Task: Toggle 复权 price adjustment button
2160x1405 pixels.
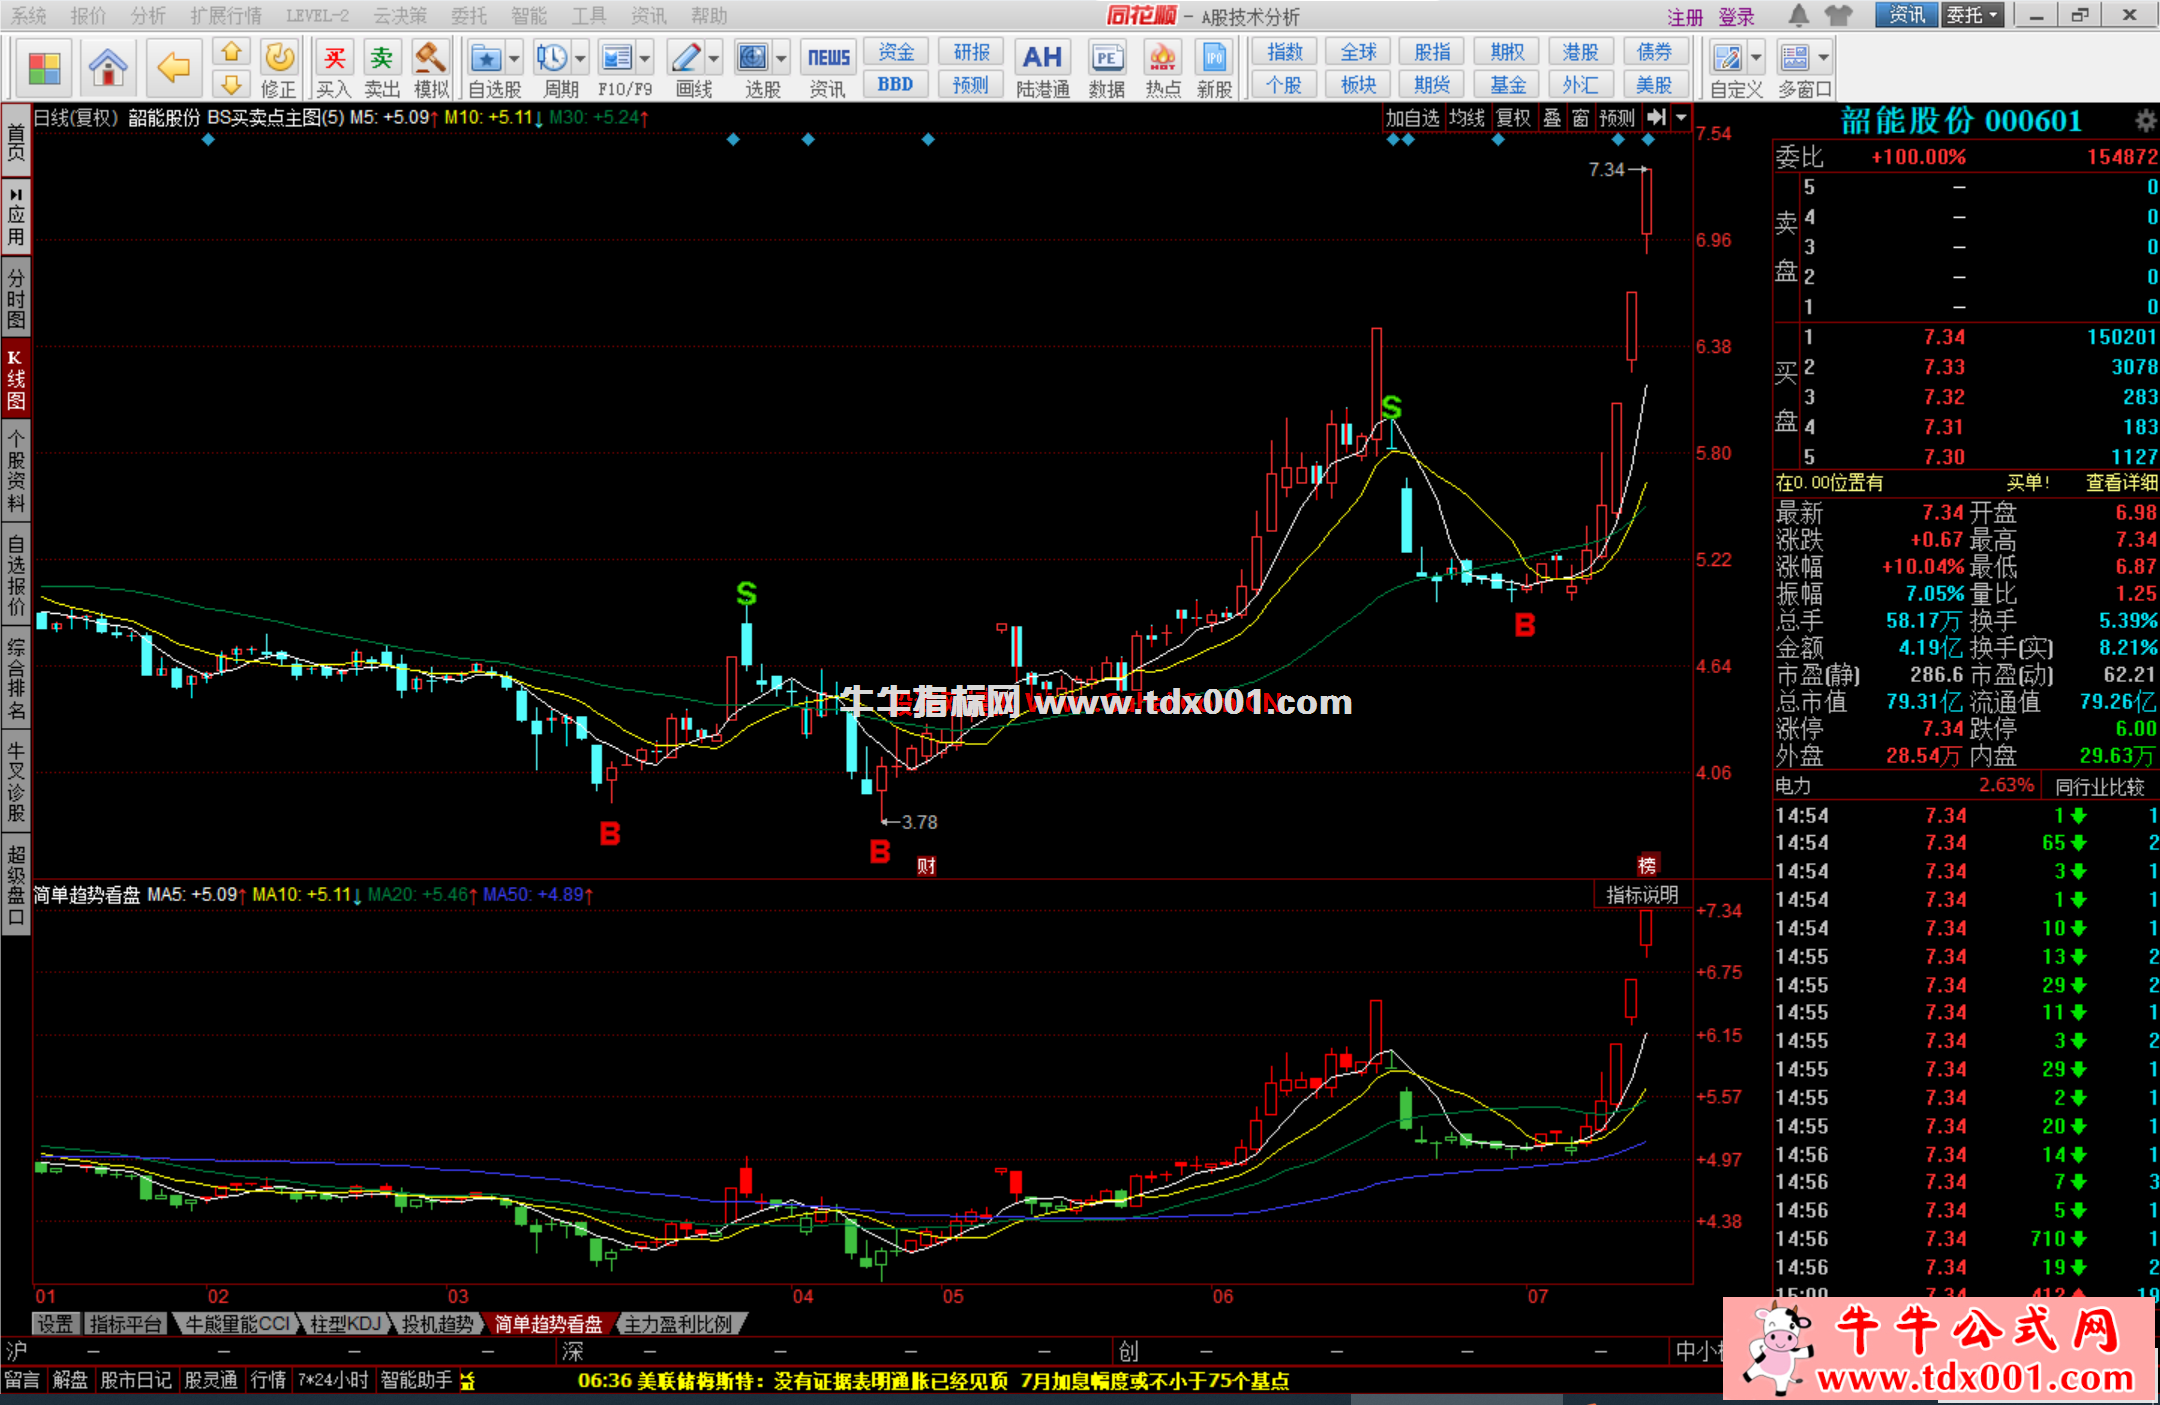Action: coord(1513,118)
